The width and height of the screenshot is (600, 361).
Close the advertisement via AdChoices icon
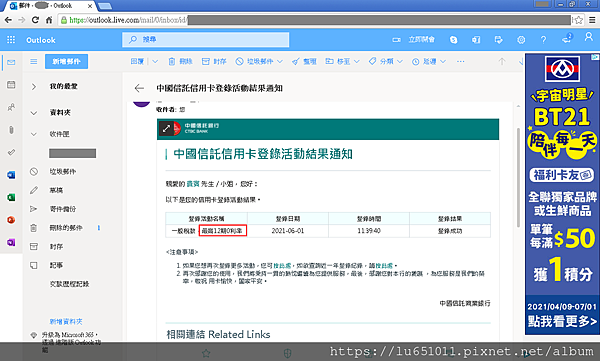click(x=595, y=57)
